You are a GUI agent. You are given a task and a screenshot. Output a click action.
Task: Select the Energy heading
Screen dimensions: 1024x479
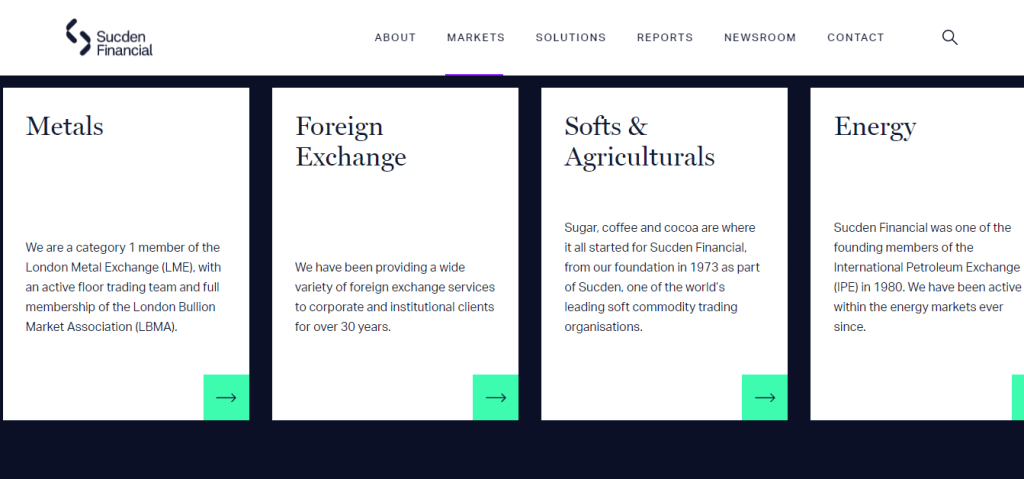click(x=875, y=127)
